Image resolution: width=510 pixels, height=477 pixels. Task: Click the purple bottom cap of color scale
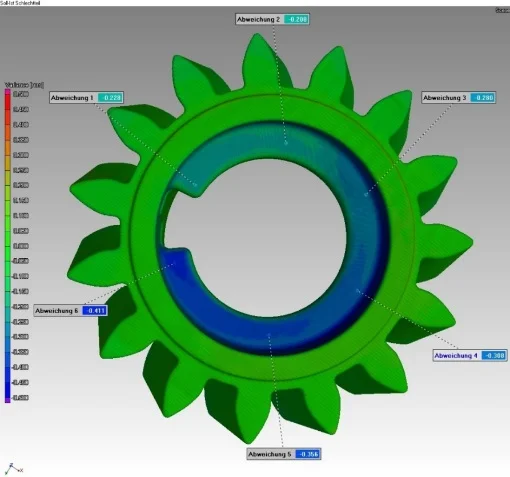pos(8,400)
